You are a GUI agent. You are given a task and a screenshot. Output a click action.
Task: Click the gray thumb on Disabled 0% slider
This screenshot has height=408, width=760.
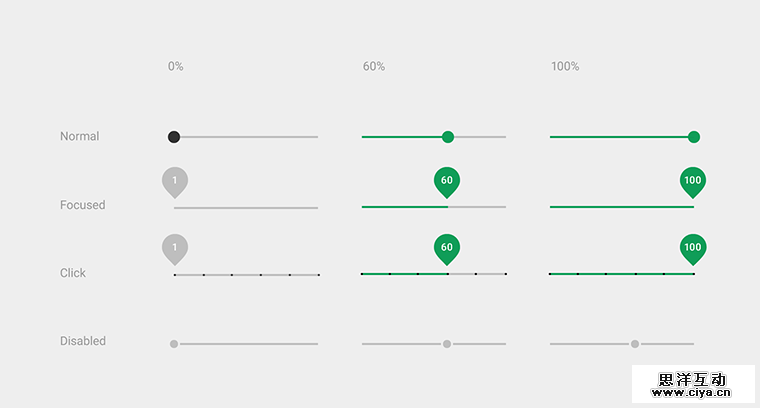[x=174, y=344]
